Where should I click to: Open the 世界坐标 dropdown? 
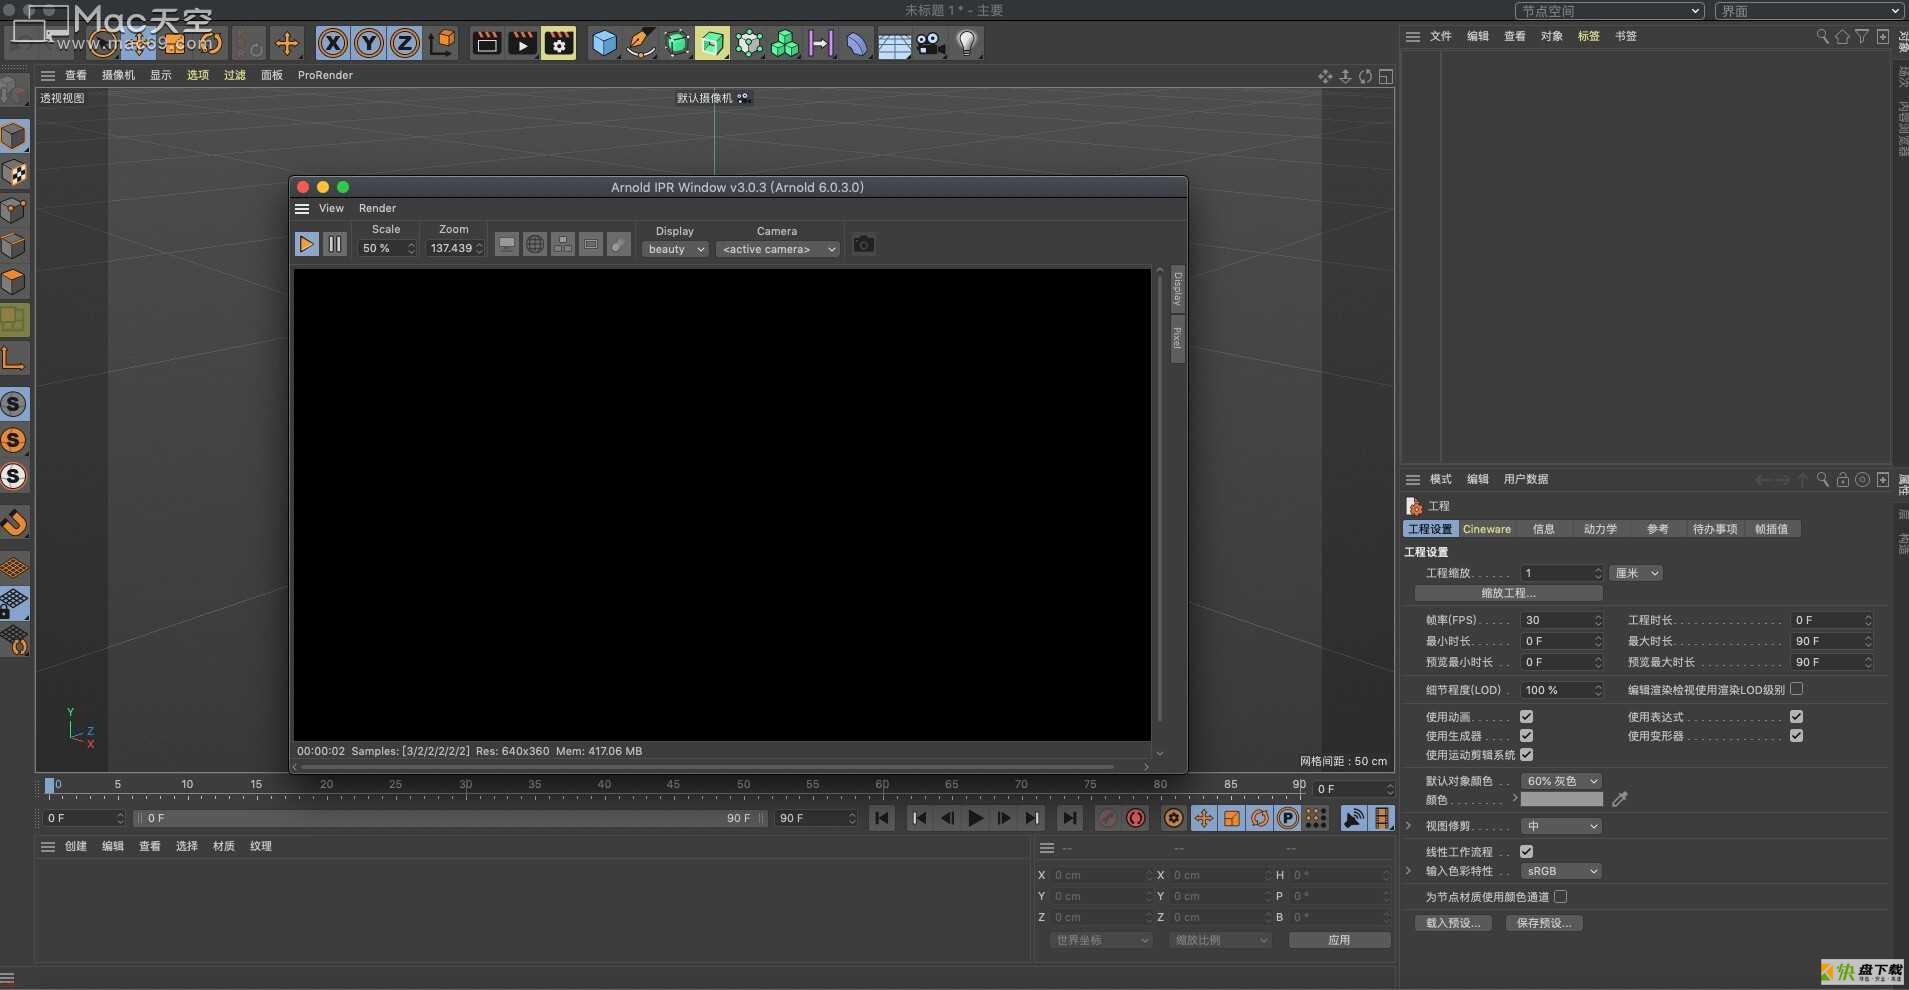tap(1102, 940)
